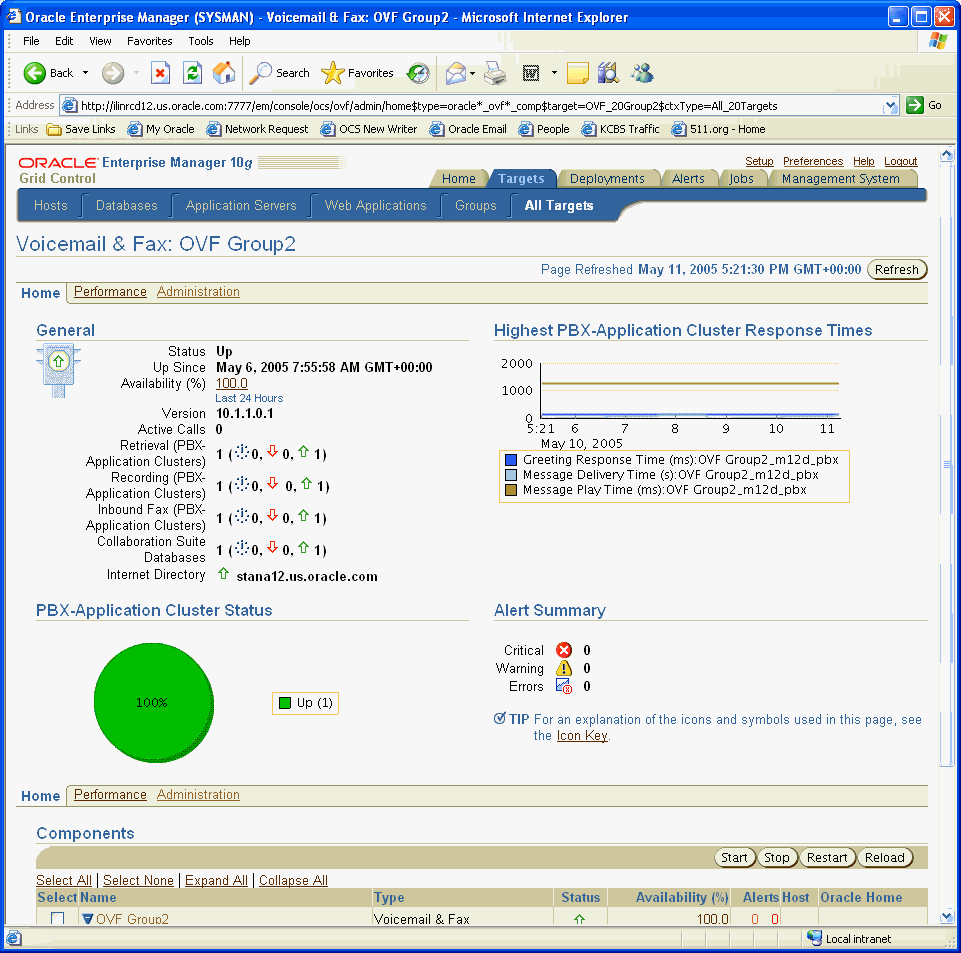This screenshot has width=961, height=953.
Task: Click the Mail envelope icon in the toolbar
Action: point(458,73)
